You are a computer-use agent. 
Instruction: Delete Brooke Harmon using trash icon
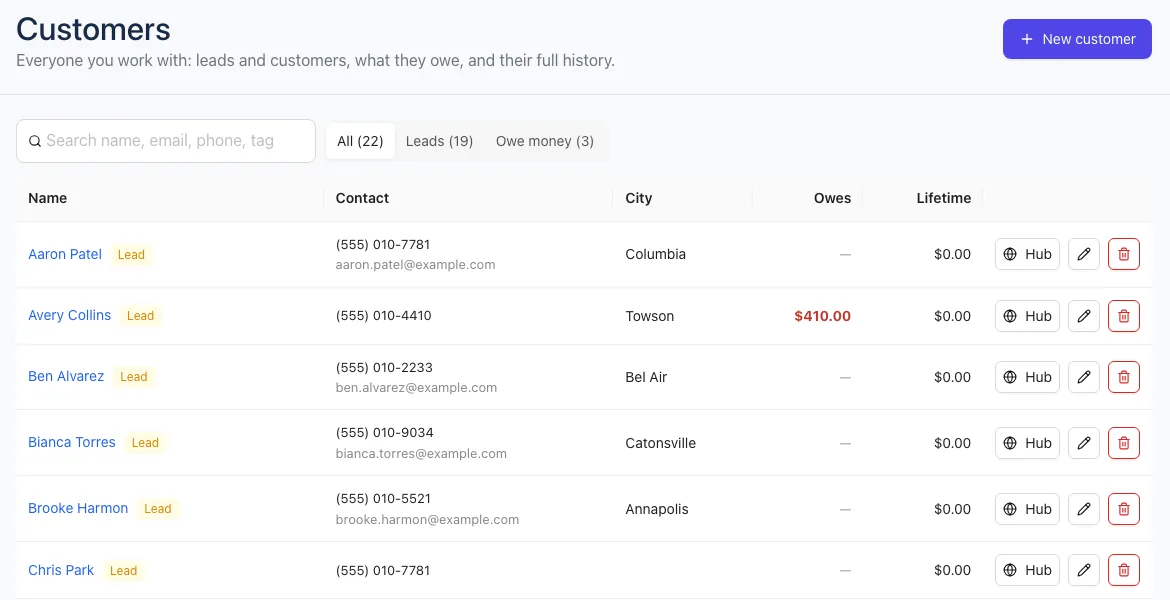1124,510
